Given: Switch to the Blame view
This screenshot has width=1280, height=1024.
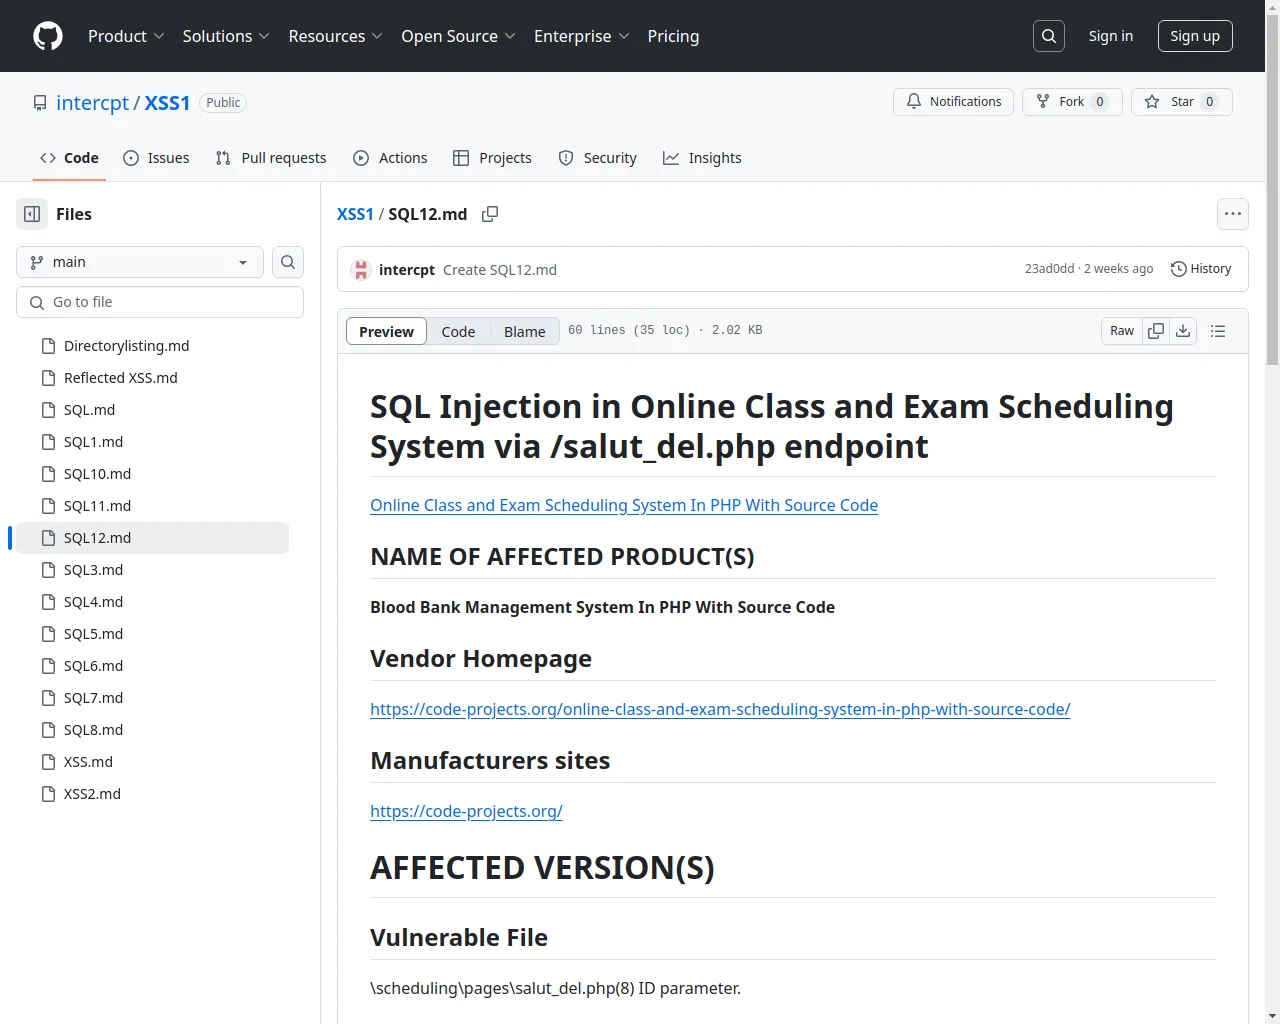Looking at the screenshot, I should pos(525,331).
